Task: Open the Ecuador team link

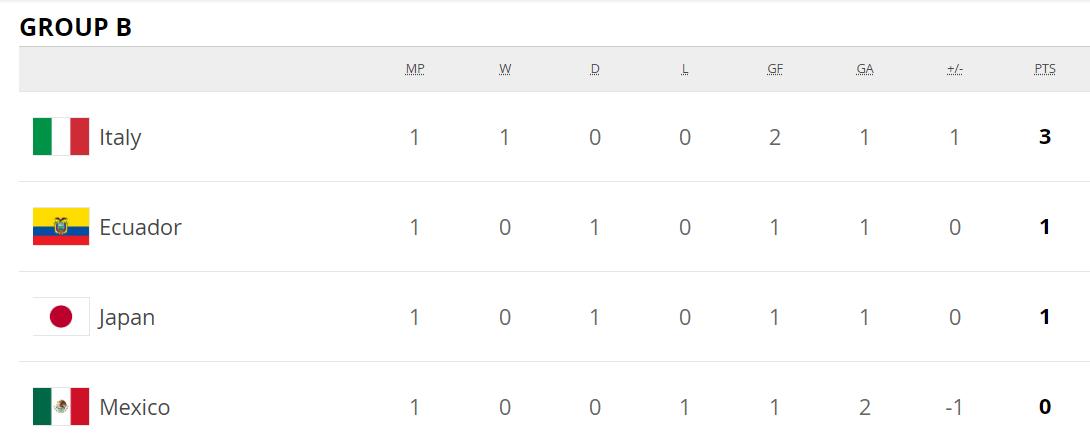Action: click(140, 227)
